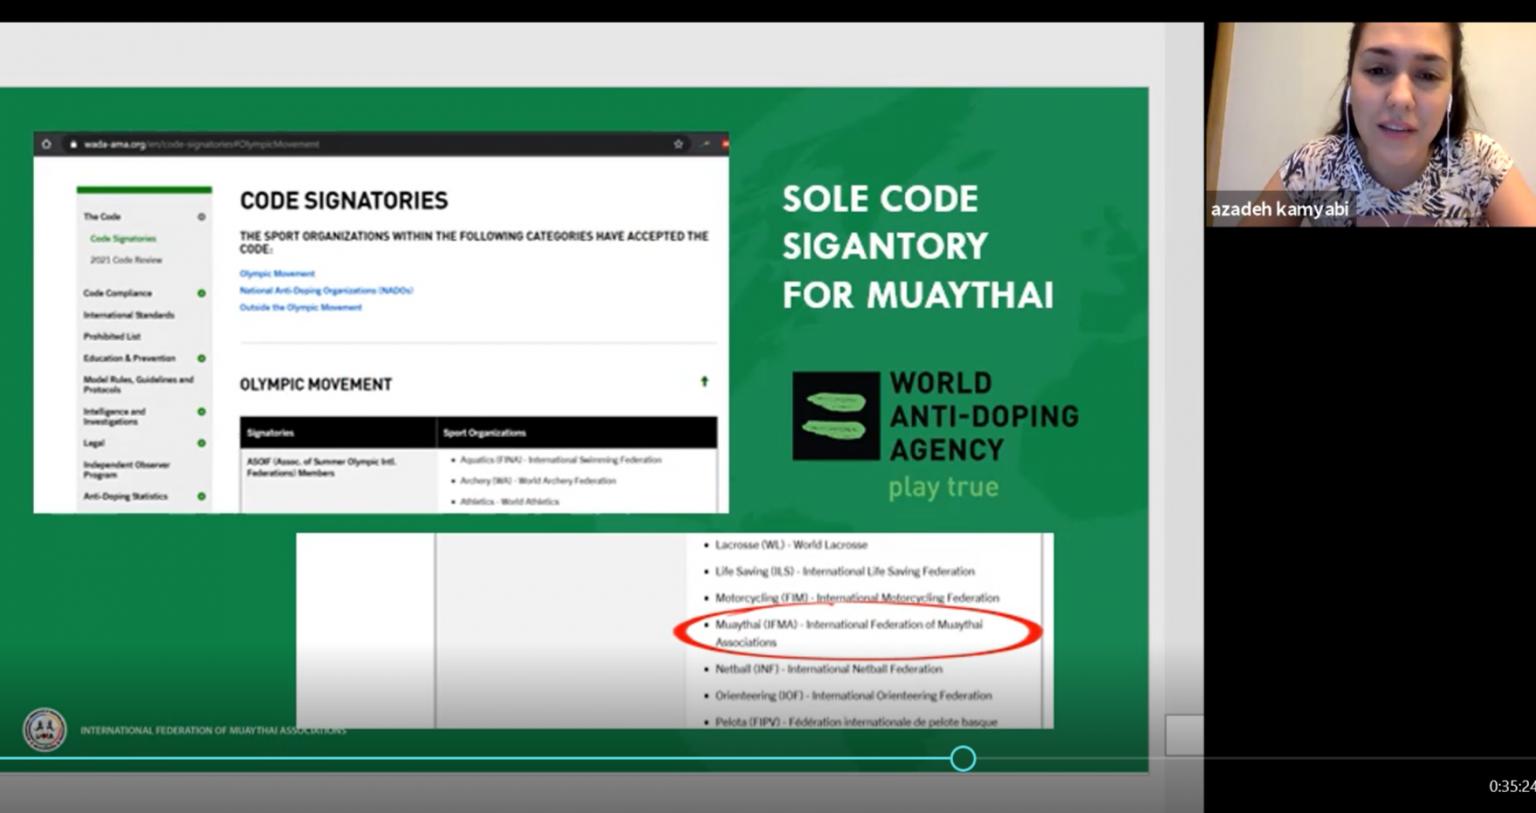Open International Standards menu item

(x=128, y=315)
